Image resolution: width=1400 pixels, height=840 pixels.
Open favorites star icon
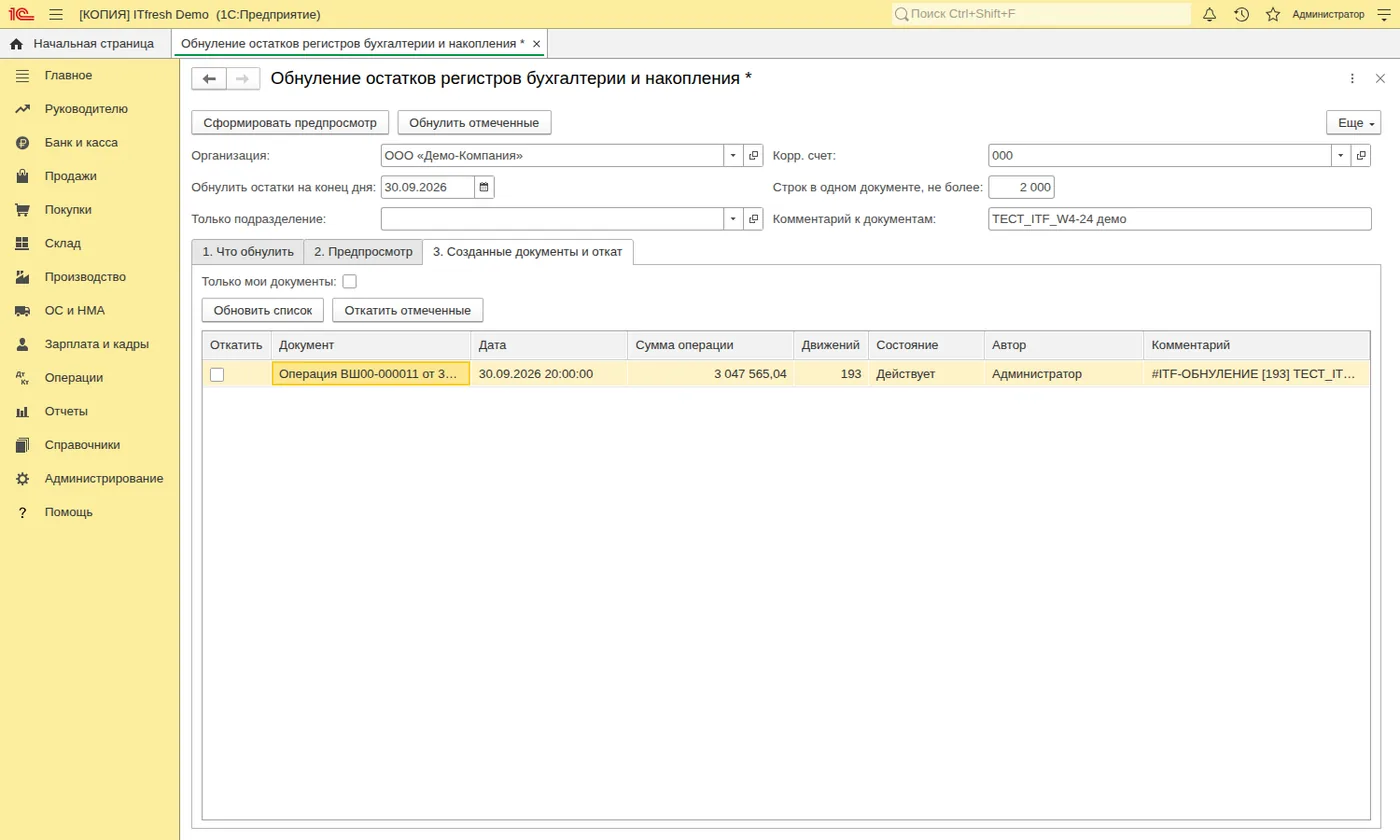(1273, 14)
